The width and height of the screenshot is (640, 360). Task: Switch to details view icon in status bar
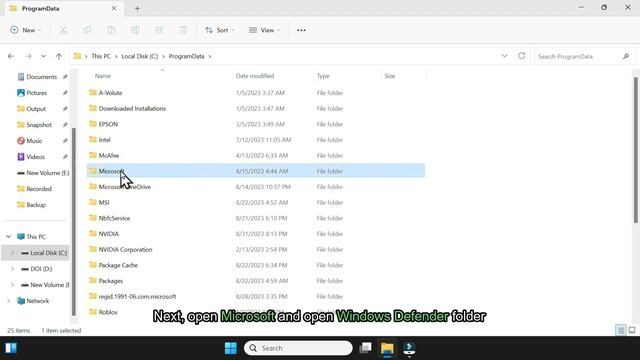621,330
